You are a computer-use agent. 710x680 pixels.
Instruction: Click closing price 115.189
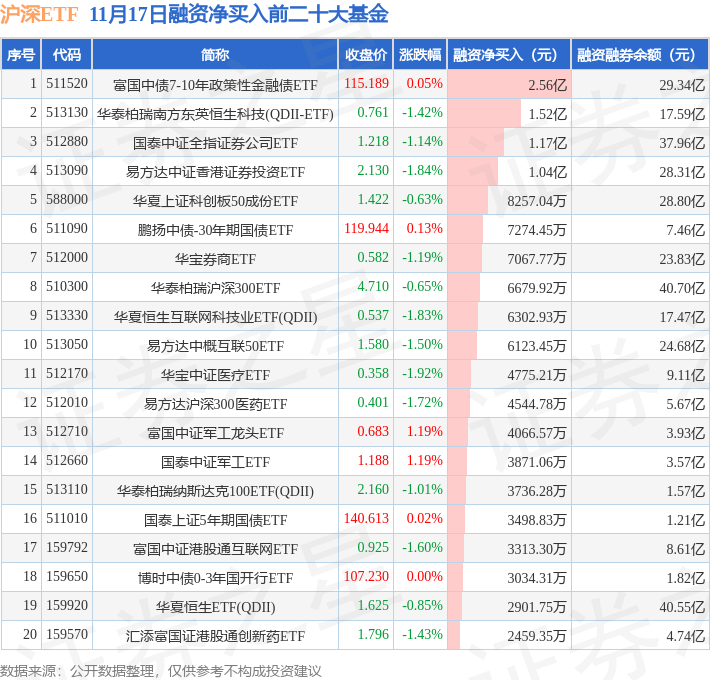point(366,84)
